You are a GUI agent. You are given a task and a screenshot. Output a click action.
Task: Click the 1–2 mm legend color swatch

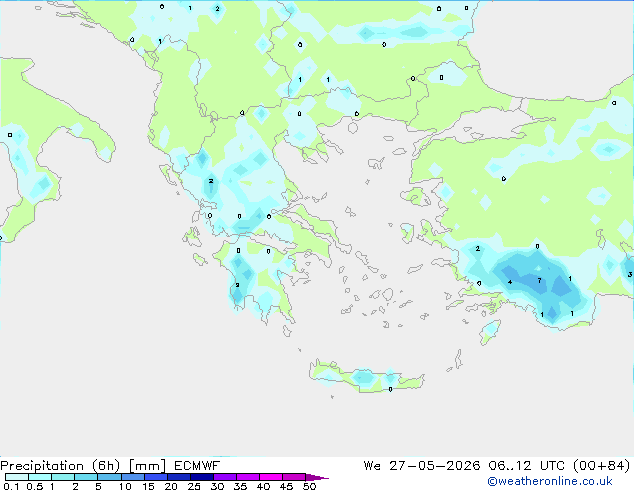pyautogui.click(x=63, y=477)
